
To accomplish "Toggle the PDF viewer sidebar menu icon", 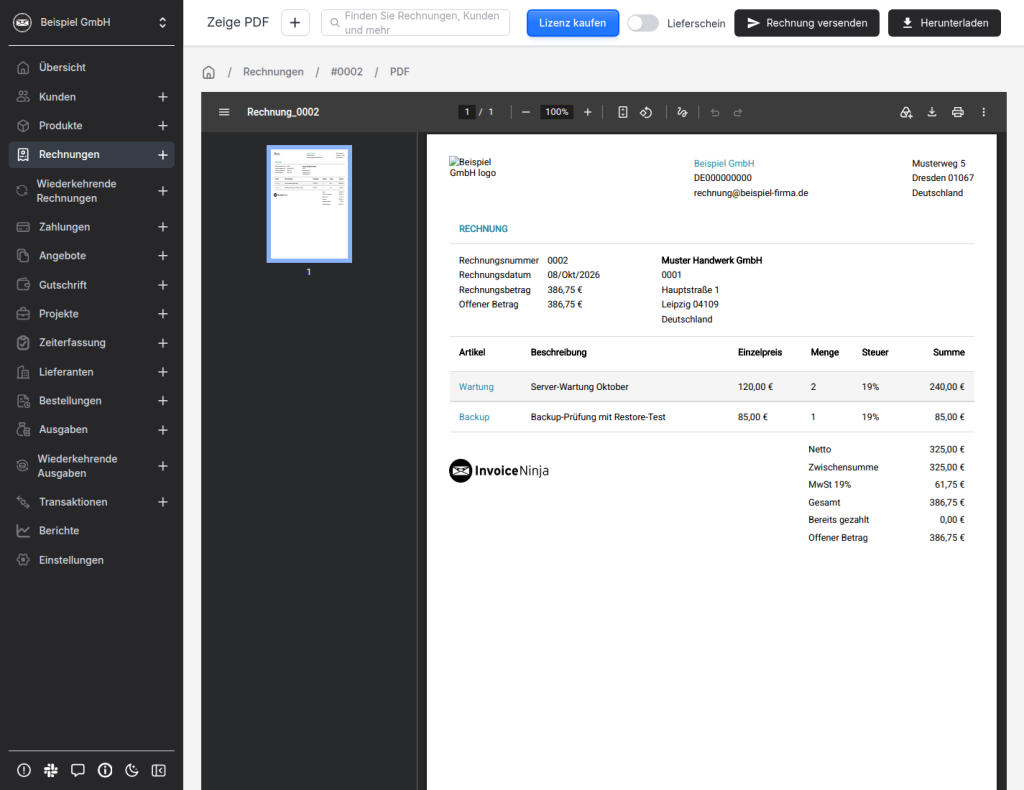I will pos(224,112).
